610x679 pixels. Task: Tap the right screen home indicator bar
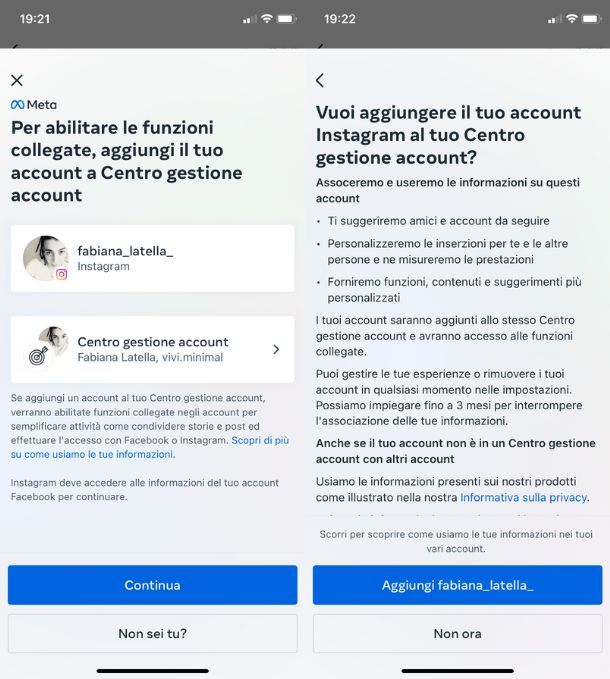pos(457,671)
